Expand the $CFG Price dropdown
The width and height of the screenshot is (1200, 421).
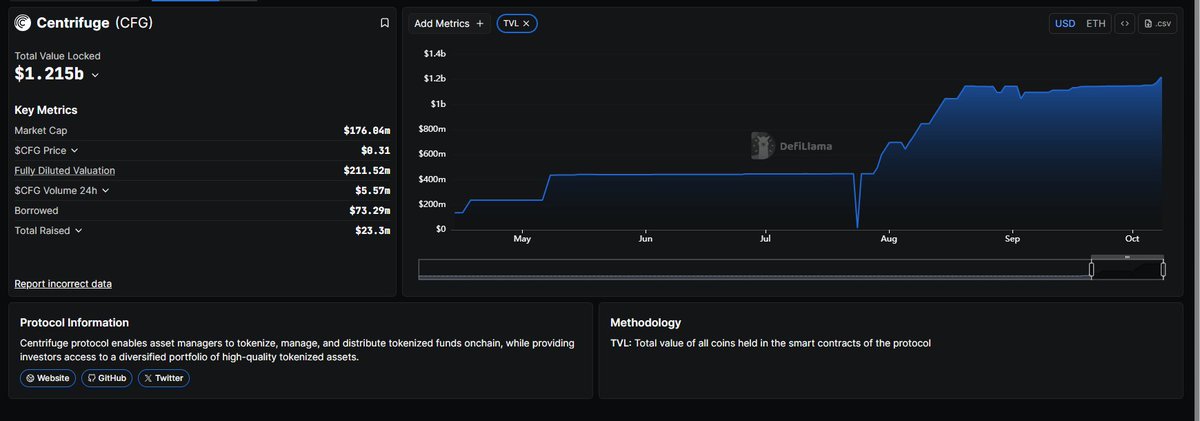point(74,150)
